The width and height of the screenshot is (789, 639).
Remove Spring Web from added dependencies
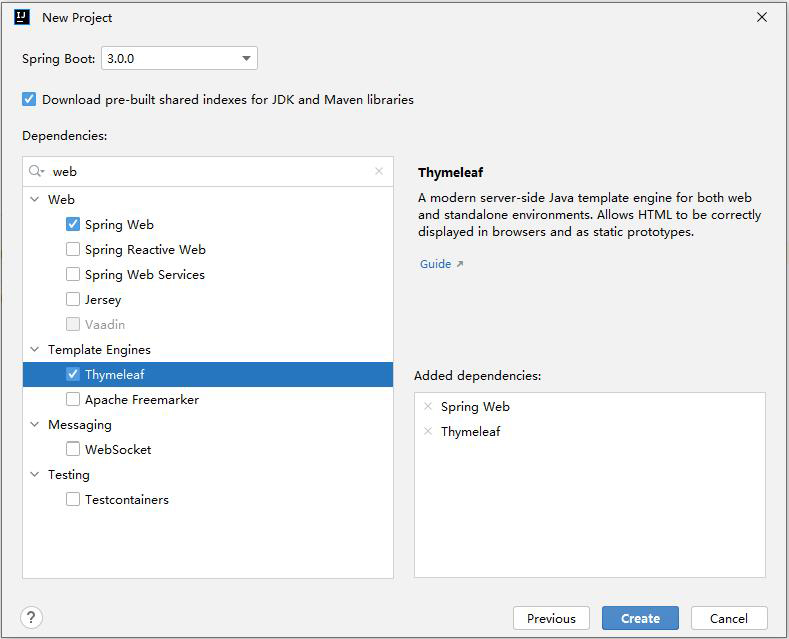pos(428,406)
